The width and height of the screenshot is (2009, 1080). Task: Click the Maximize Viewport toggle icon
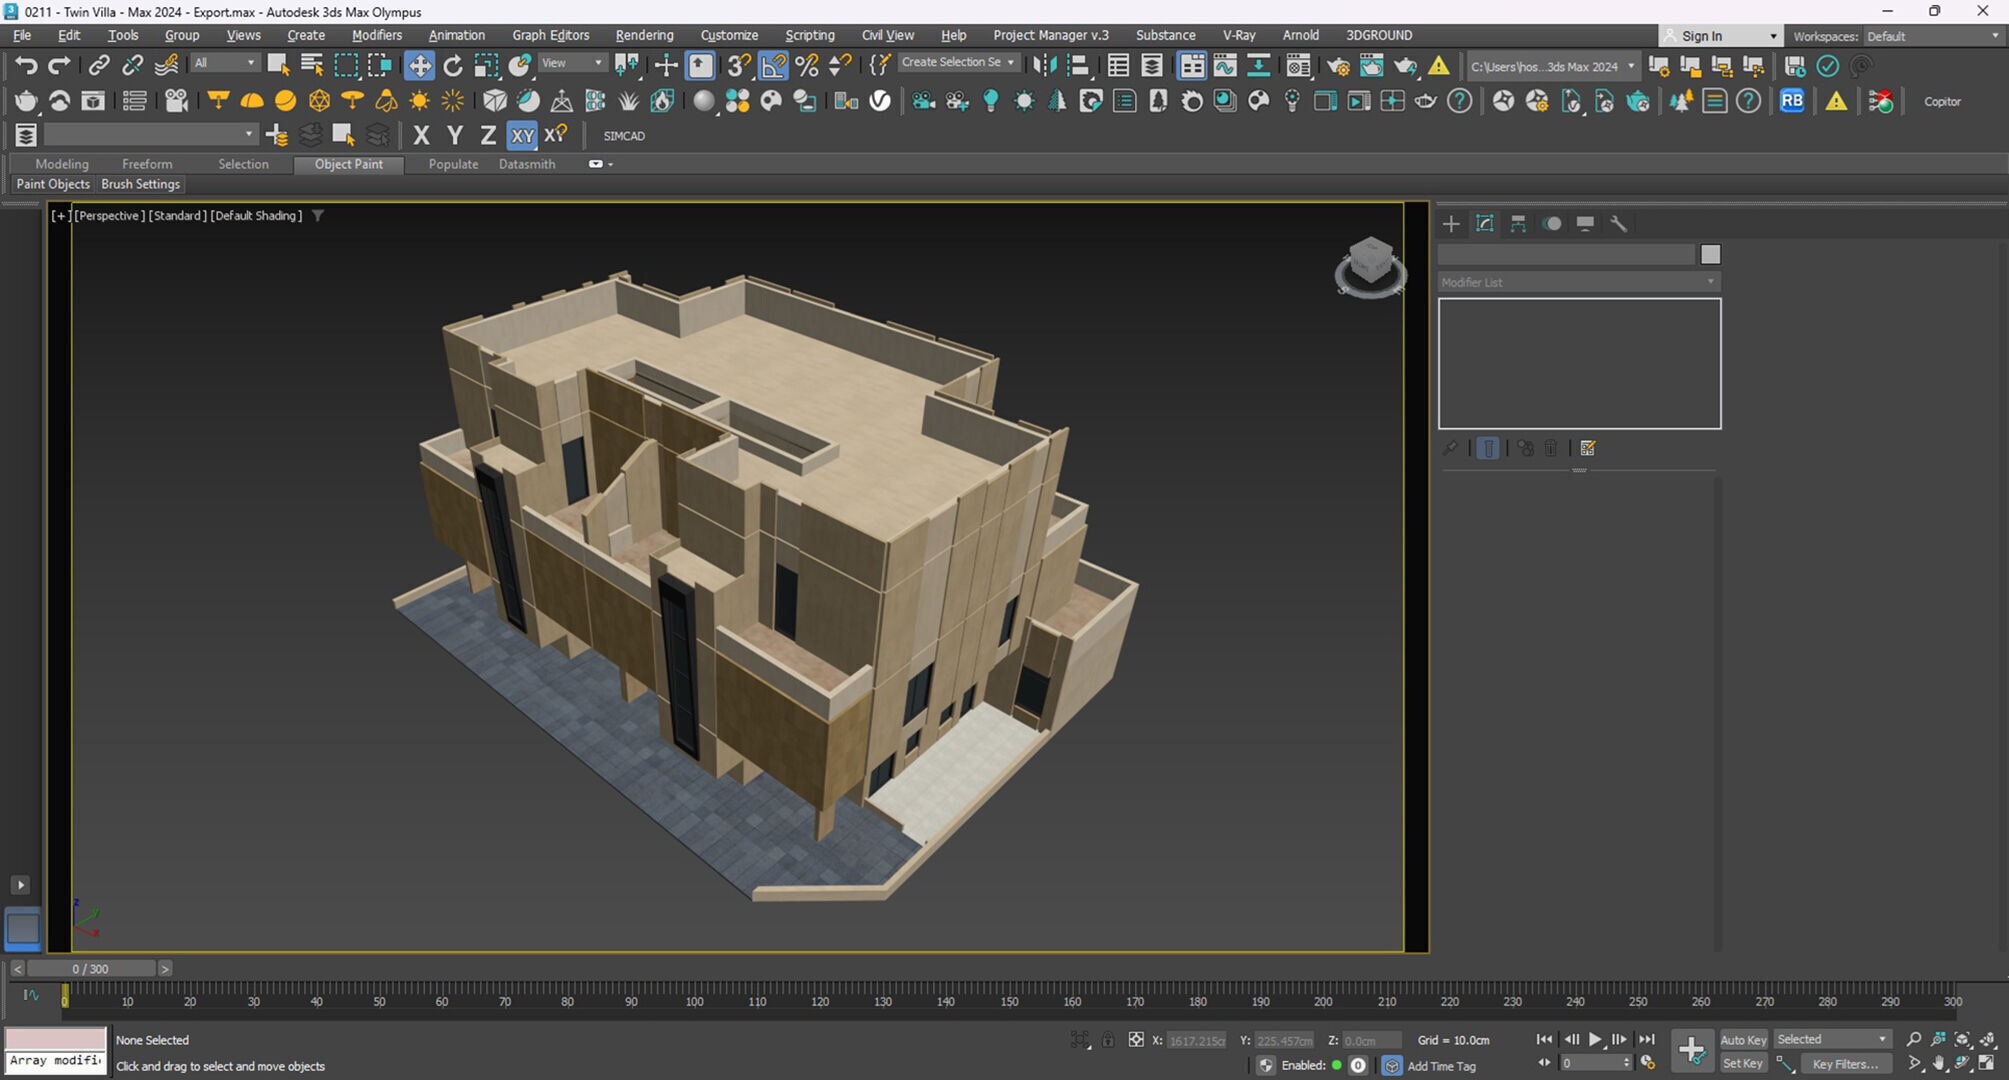pos(1987,1064)
